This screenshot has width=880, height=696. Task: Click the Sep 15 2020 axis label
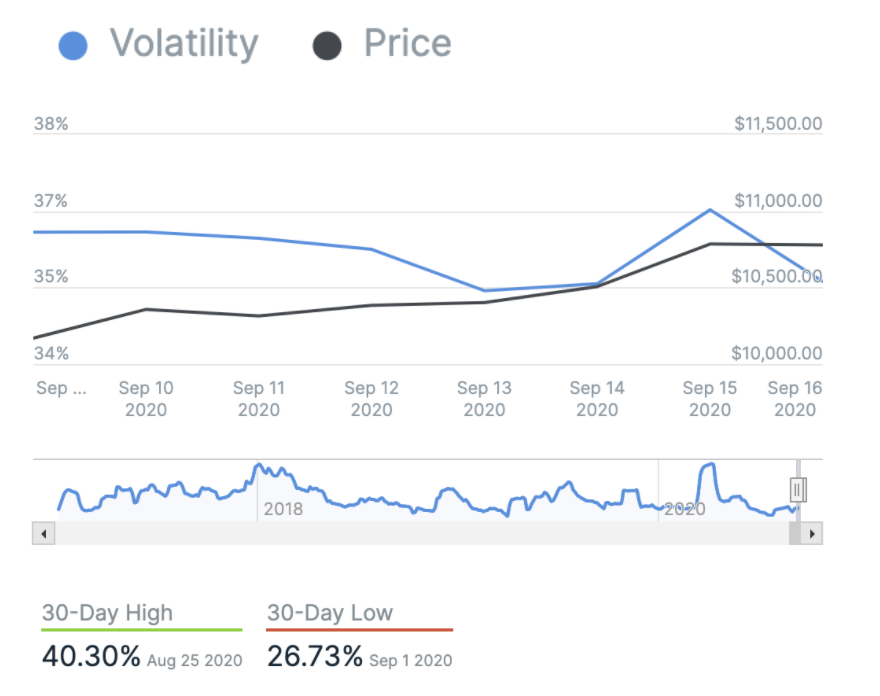tap(710, 398)
